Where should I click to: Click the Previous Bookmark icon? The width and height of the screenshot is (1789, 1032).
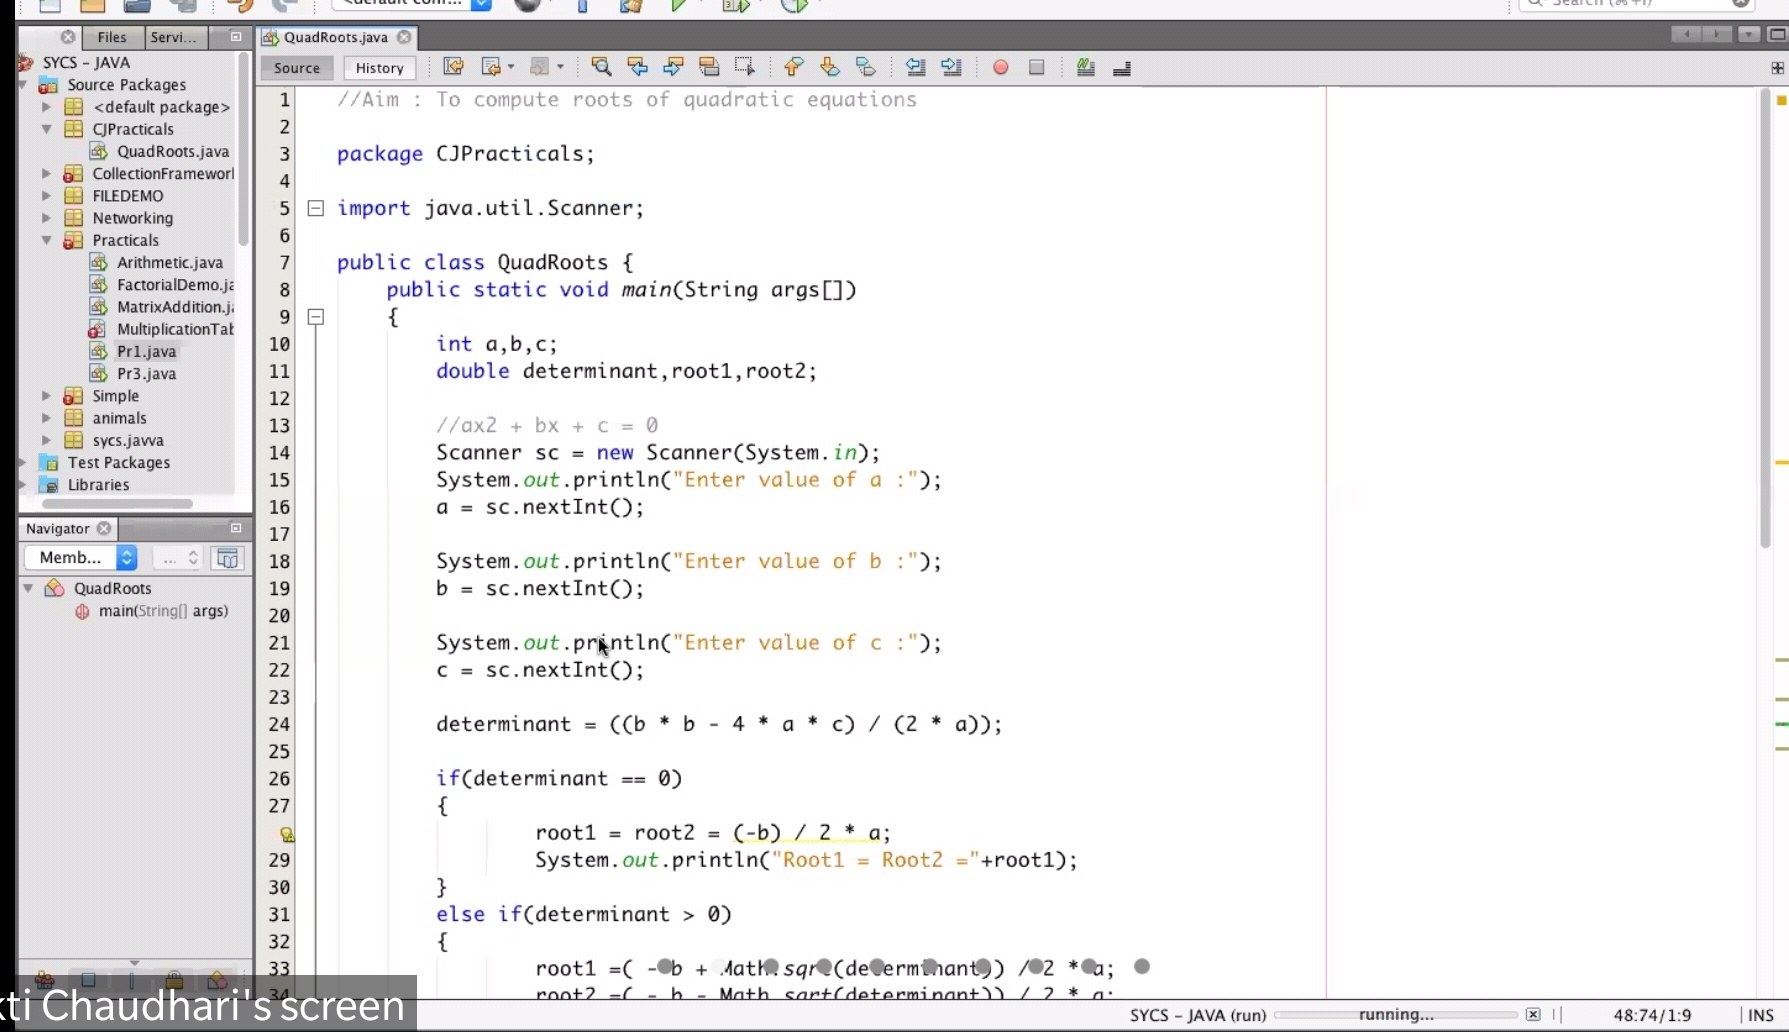[794, 67]
